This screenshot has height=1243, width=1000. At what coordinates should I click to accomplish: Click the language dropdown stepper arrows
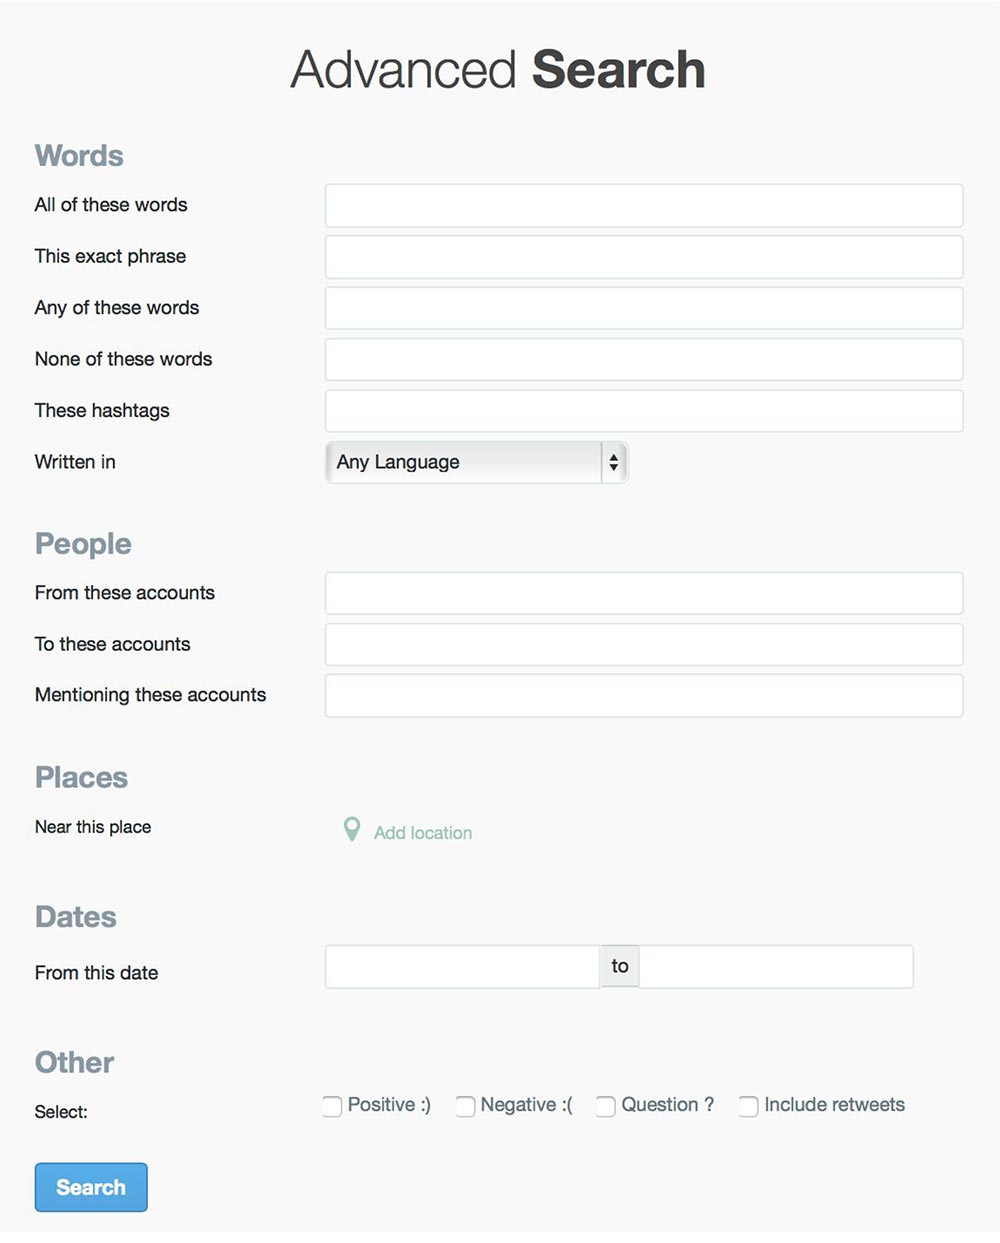[x=613, y=462]
